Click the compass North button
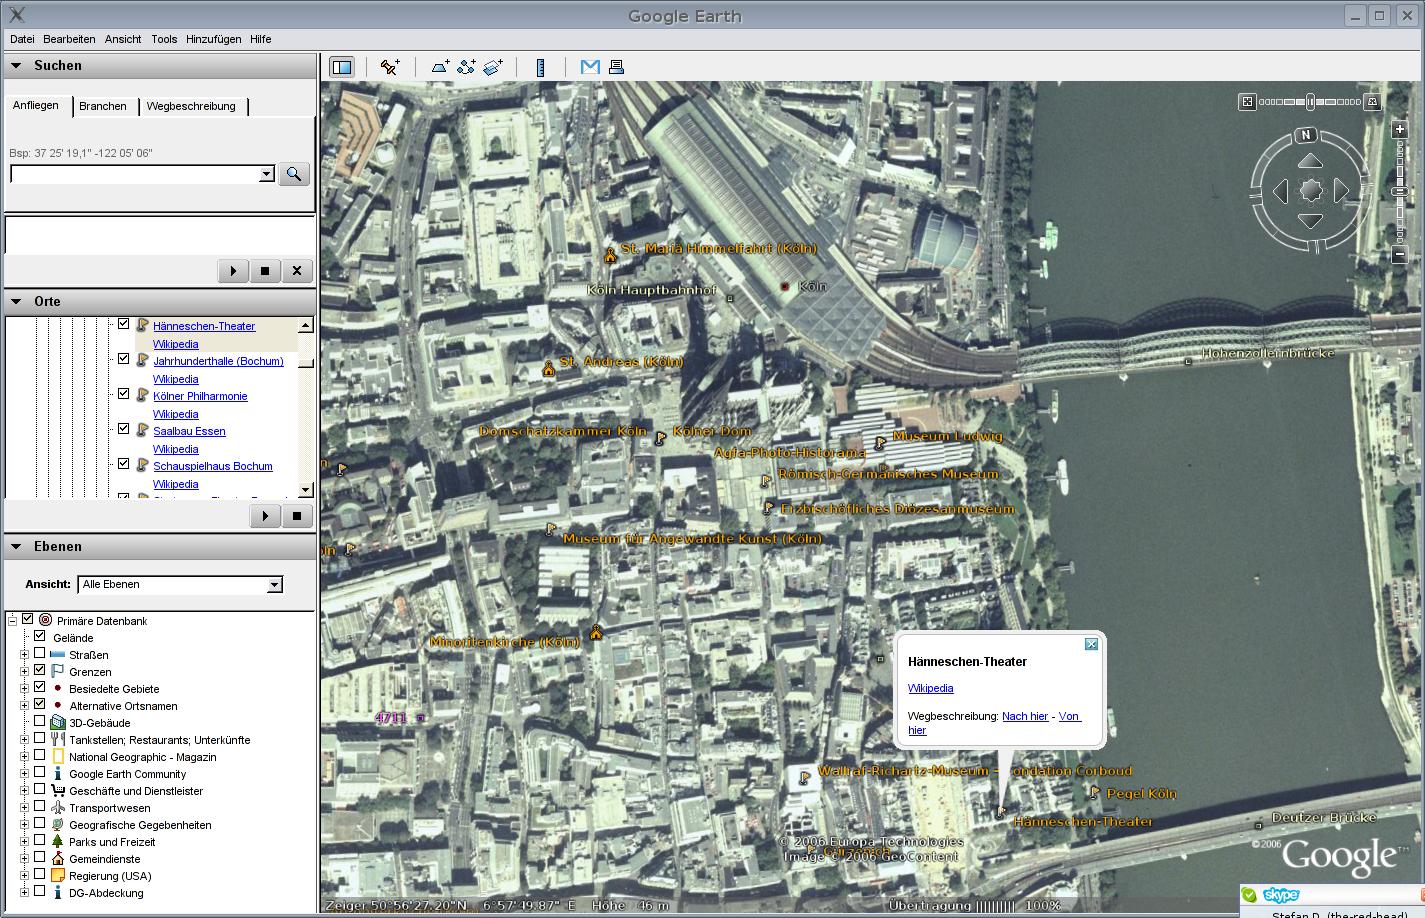Viewport: 1425px width, 918px height. (1306, 135)
